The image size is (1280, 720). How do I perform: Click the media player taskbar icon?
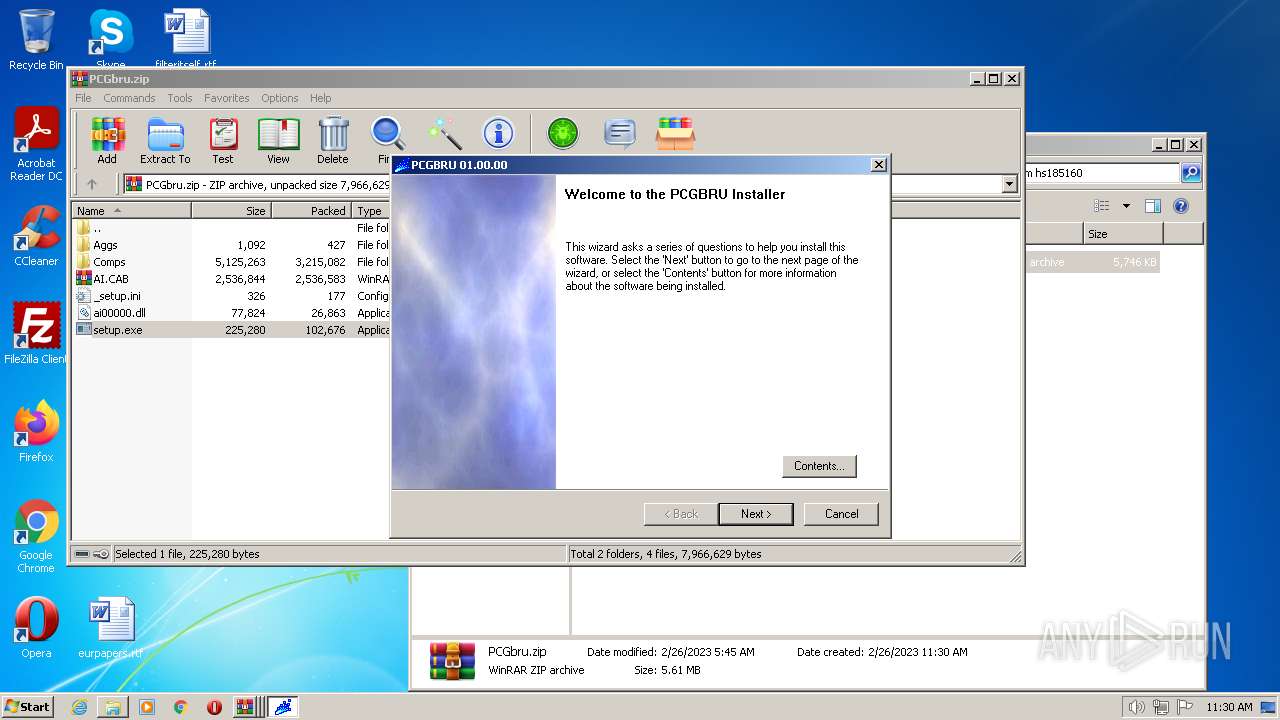[x=147, y=707]
